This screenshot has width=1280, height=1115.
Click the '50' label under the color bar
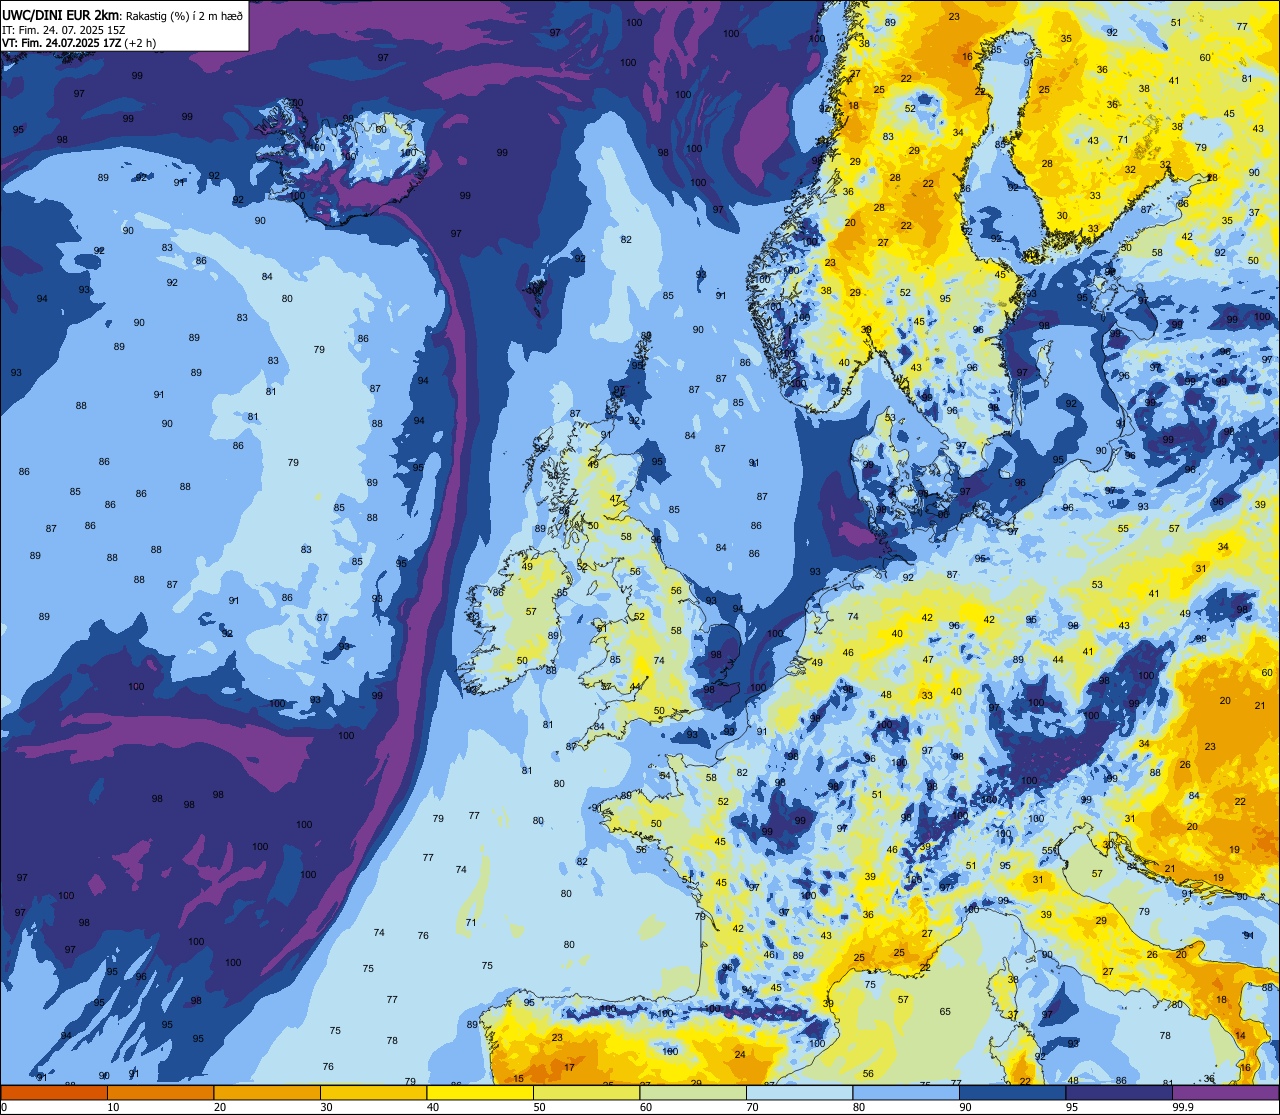[x=540, y=1107]
